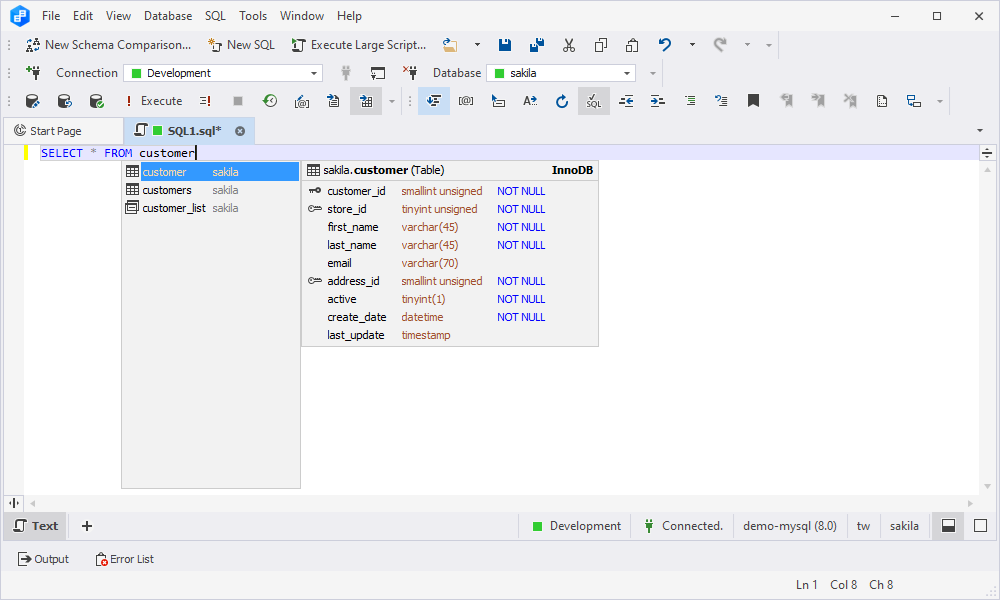
Task: Click Execute Current Statement icon
Action: tap(205, 101)
